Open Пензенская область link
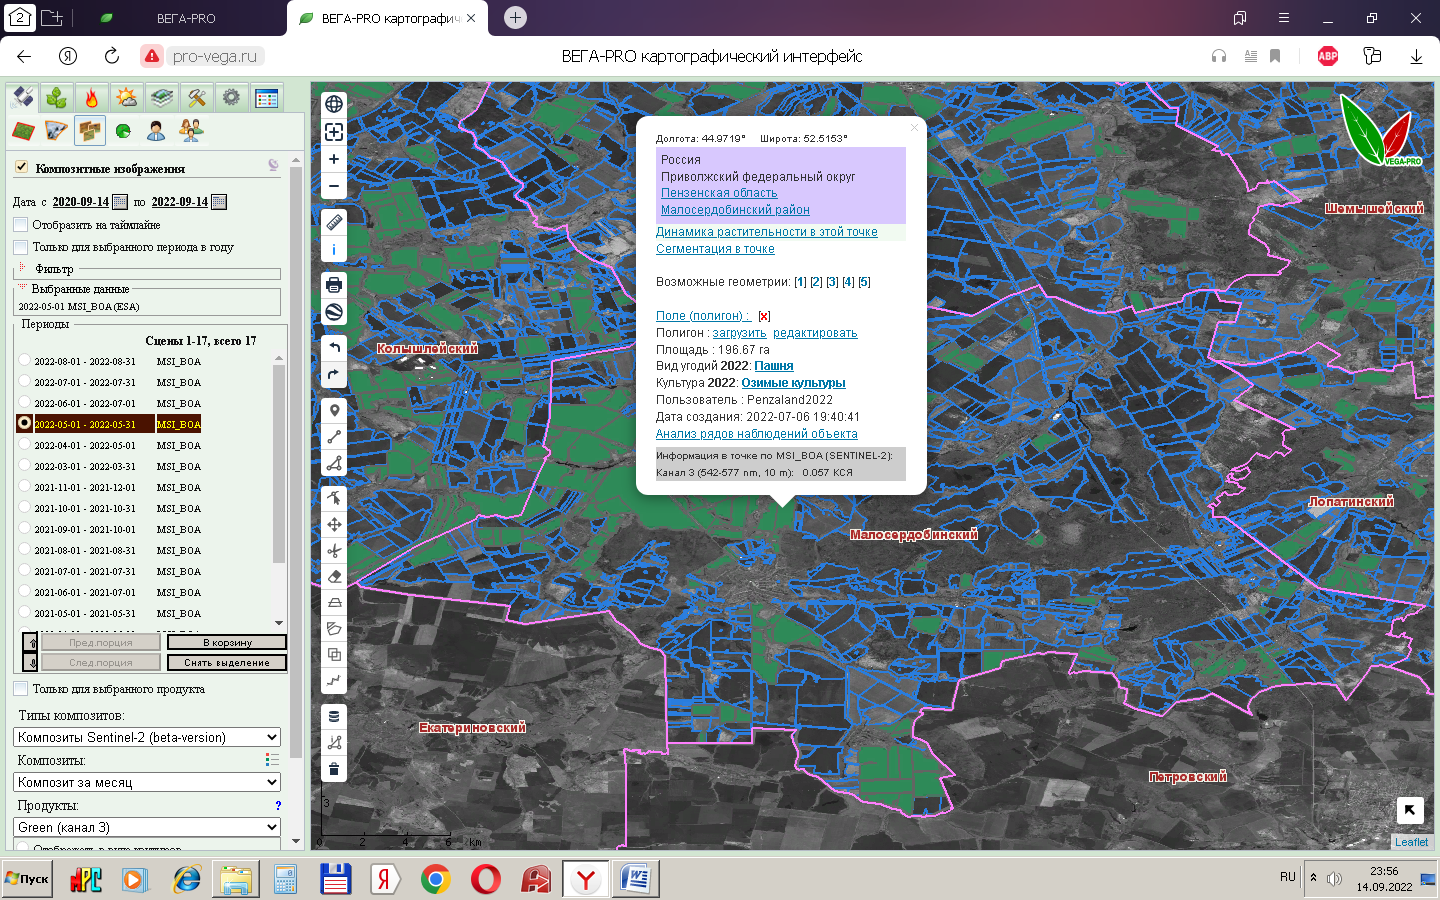The image size is (1440, 900). tap(719, 193)
